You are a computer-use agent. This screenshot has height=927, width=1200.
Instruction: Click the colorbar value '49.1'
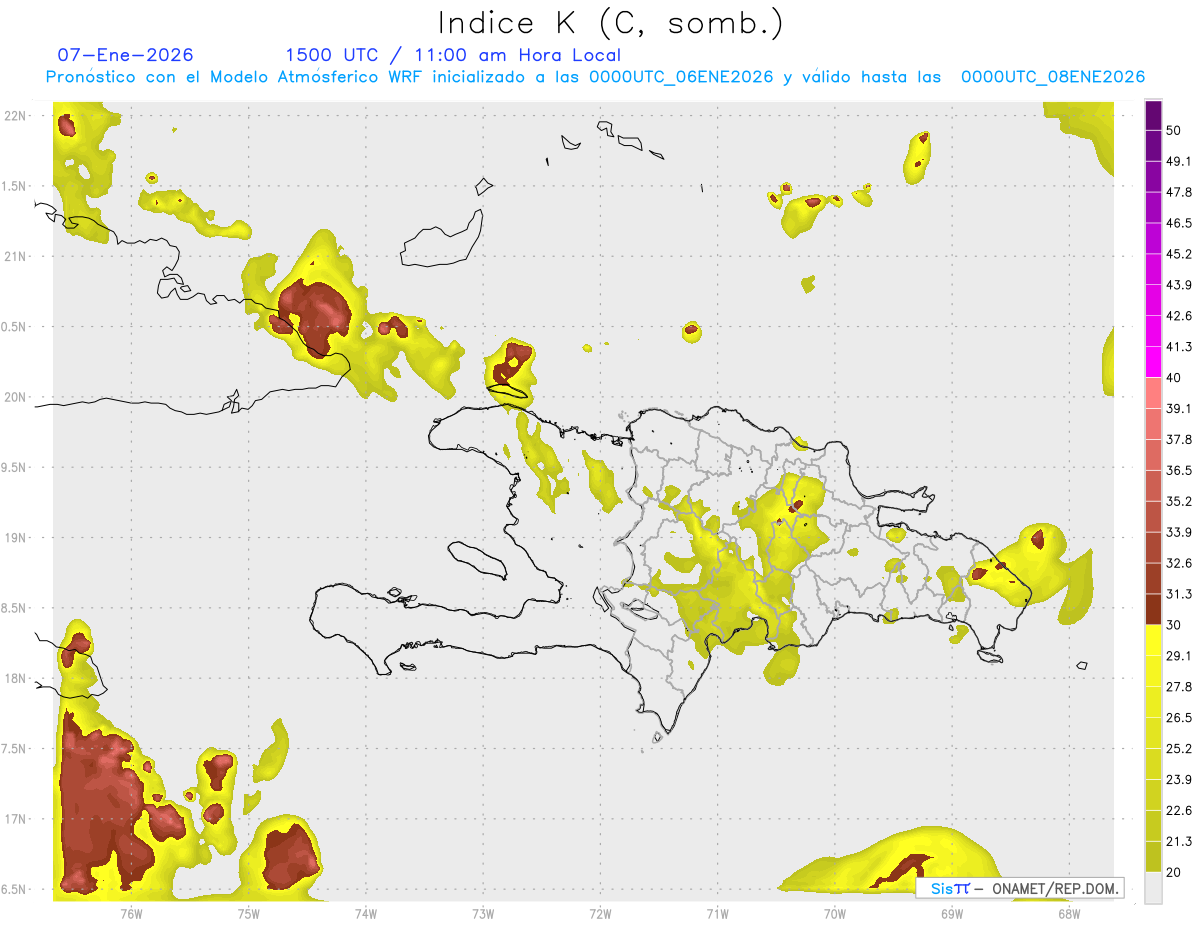[1179, 161]
